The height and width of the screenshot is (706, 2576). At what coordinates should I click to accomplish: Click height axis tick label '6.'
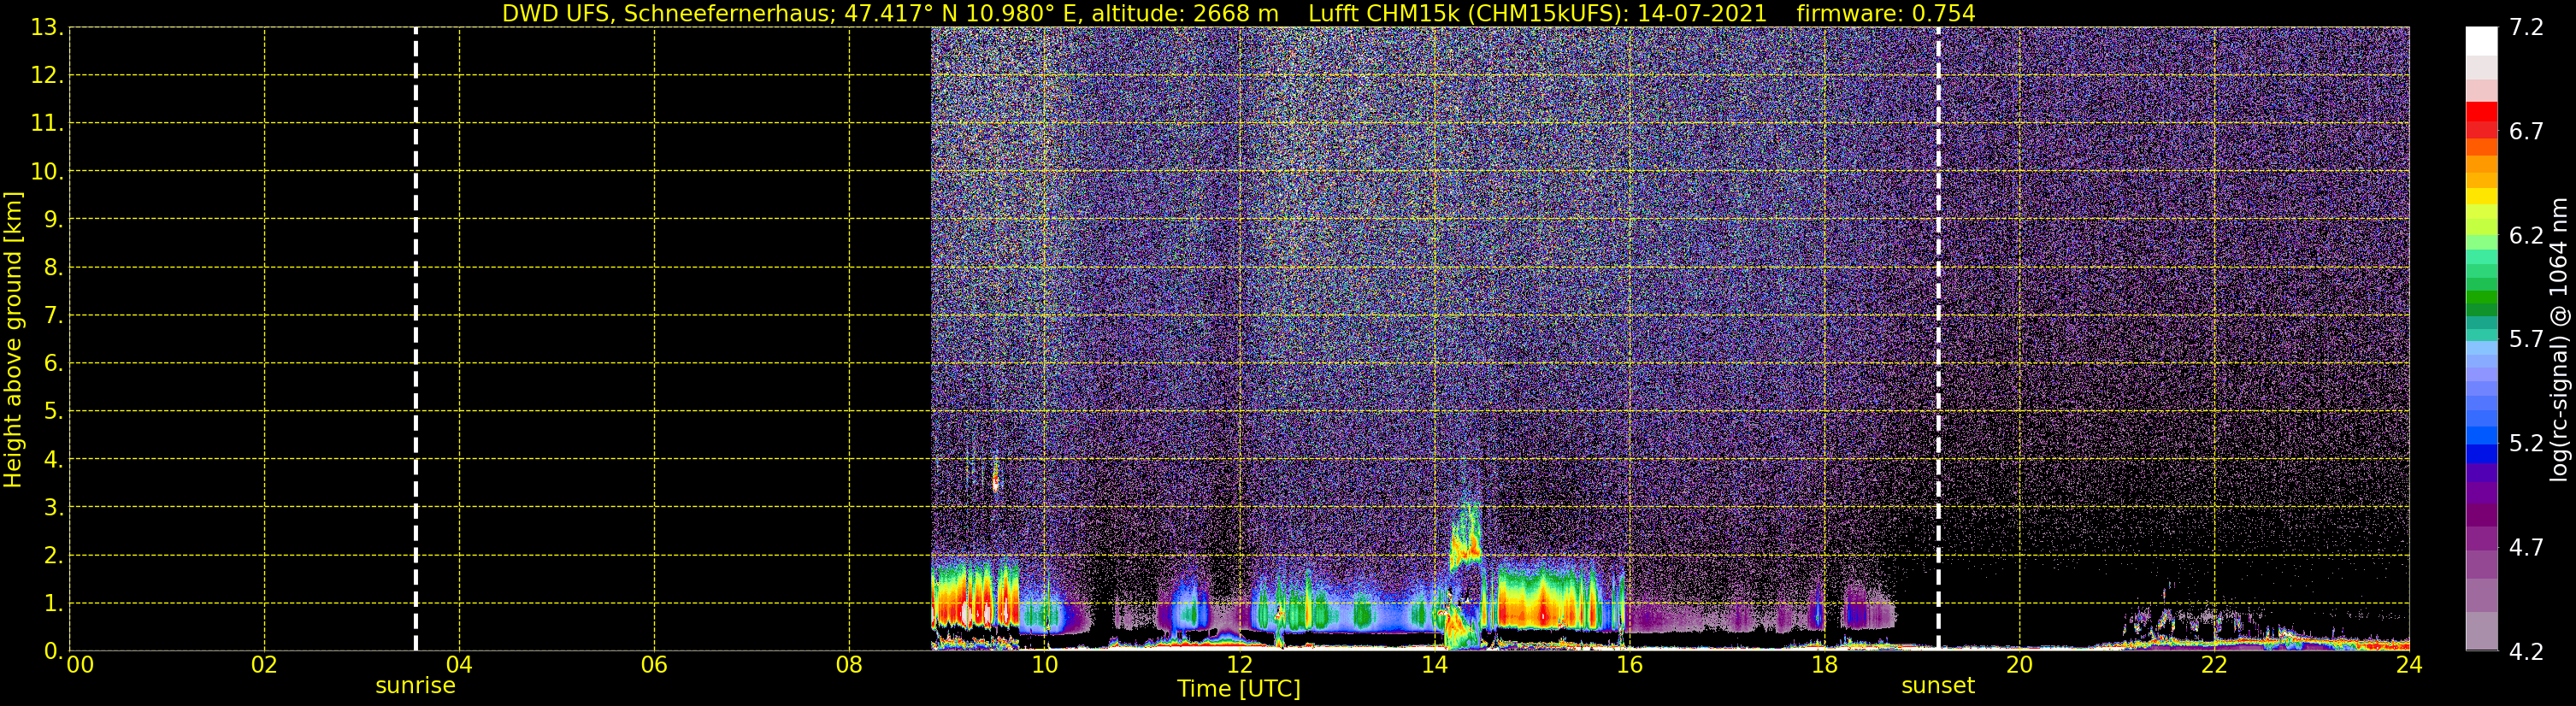pos(53,364)
